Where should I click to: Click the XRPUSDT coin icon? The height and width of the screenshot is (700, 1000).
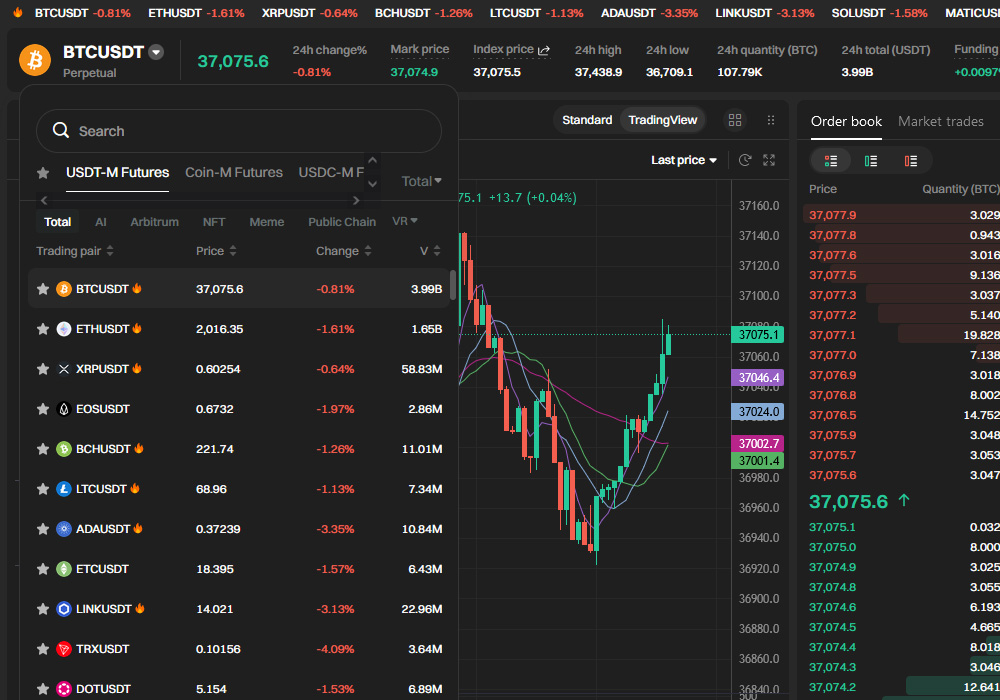pyautogui.click(x=64, y=369)
